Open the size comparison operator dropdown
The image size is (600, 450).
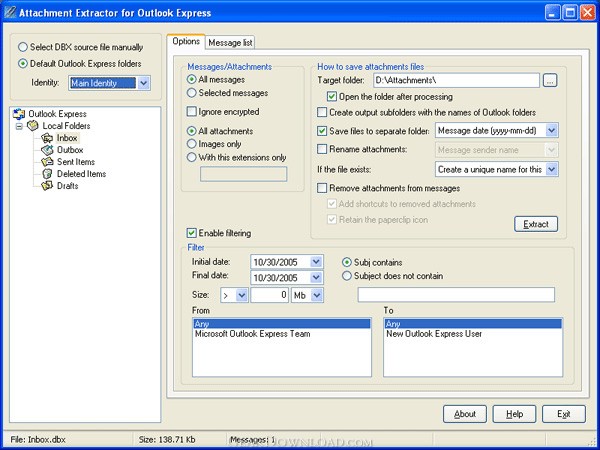pyautogui.click(x=241, y=295)
